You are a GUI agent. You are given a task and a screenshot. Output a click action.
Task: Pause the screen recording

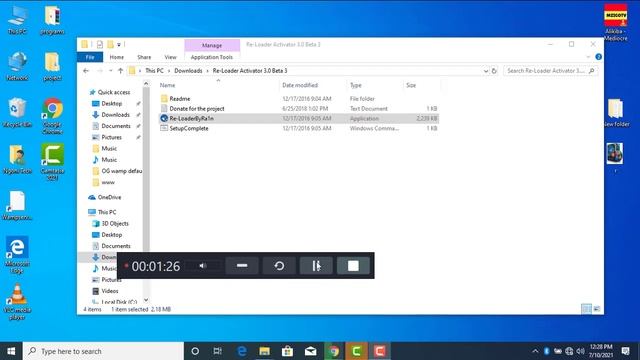pos(316,266)
